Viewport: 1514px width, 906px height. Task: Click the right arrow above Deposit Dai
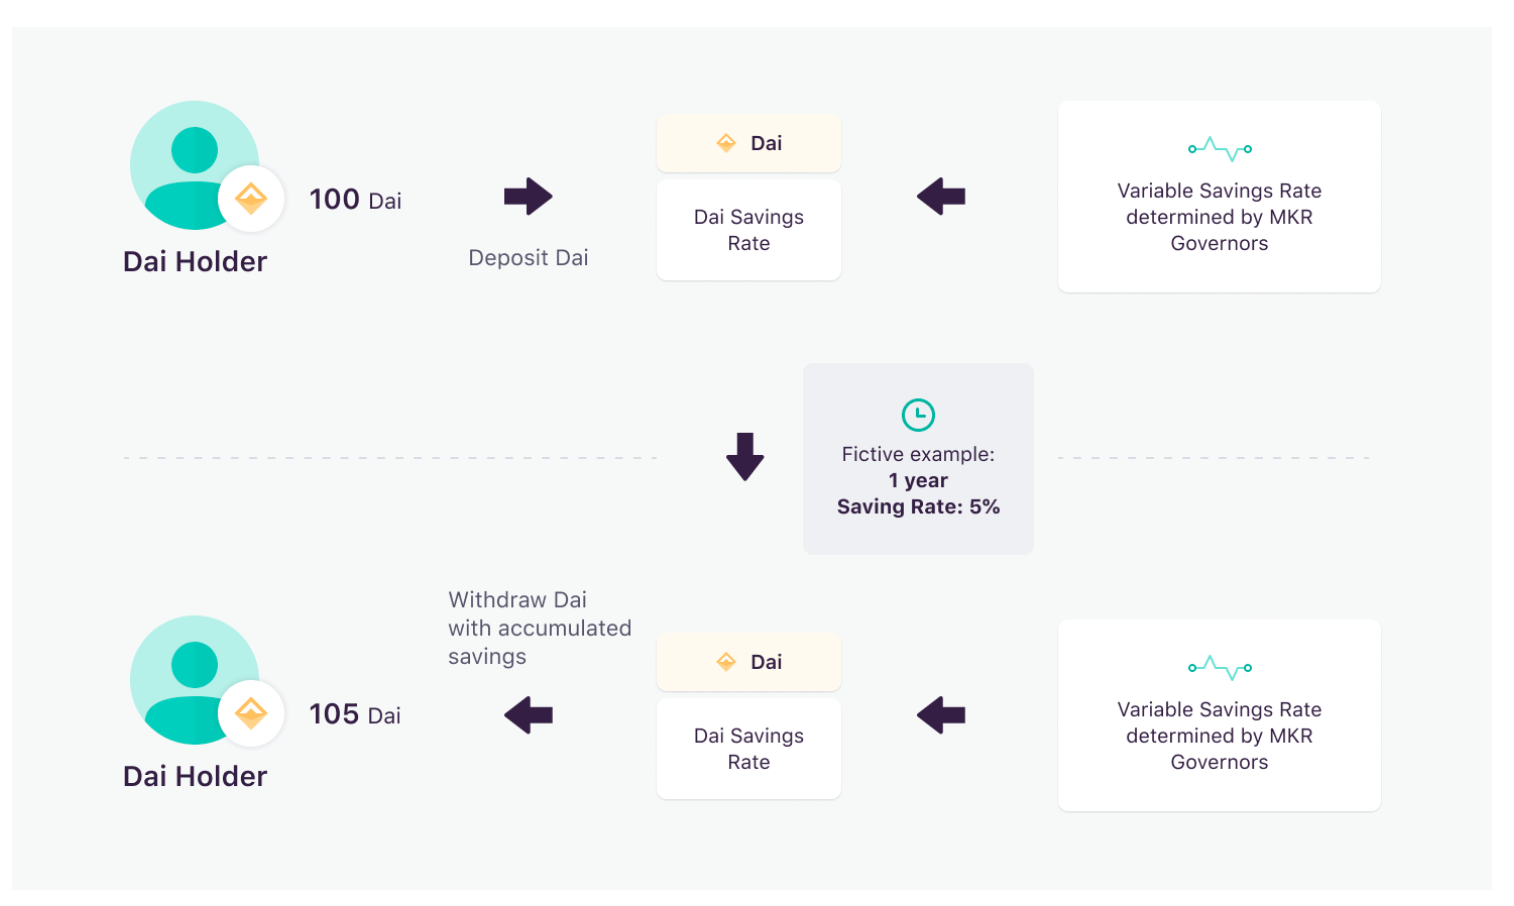coord(528,196)
